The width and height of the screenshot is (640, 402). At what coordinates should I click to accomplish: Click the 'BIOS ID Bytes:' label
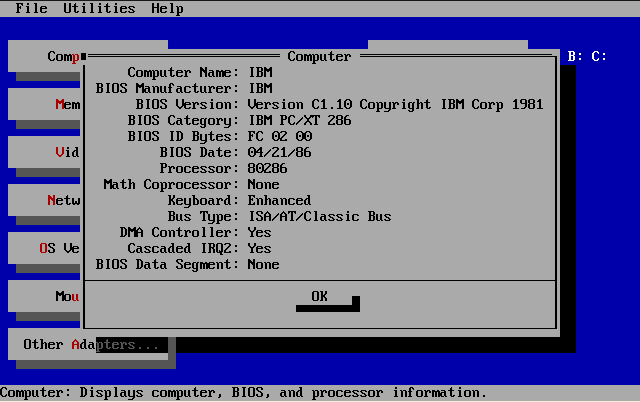pyautogui.click(x=183, y=136)
